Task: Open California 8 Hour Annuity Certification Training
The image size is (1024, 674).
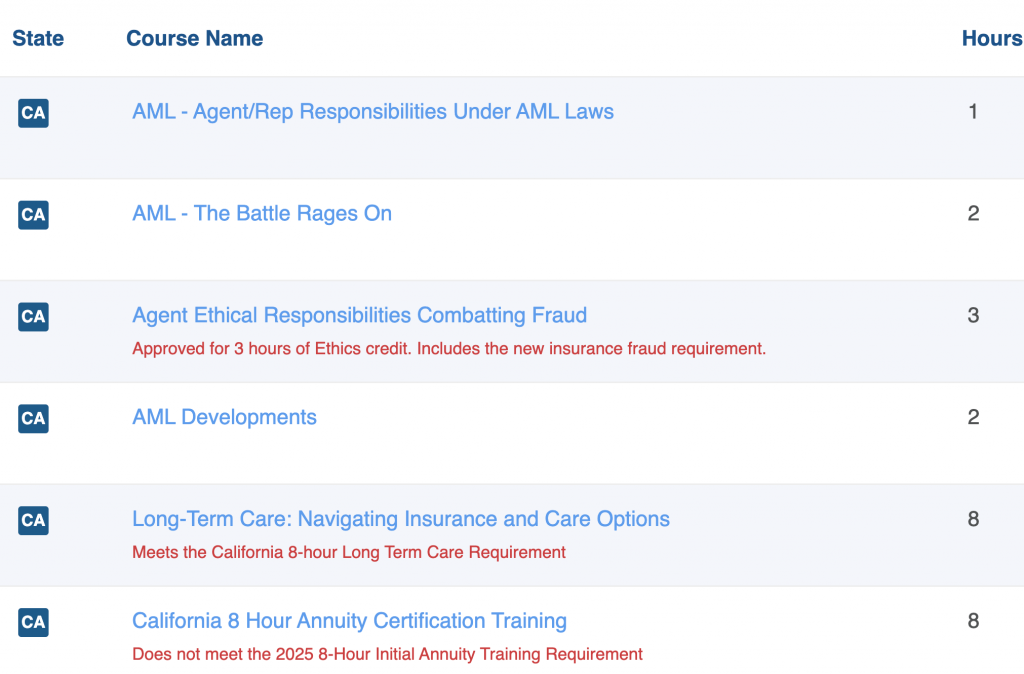Action: pos(349,622)
